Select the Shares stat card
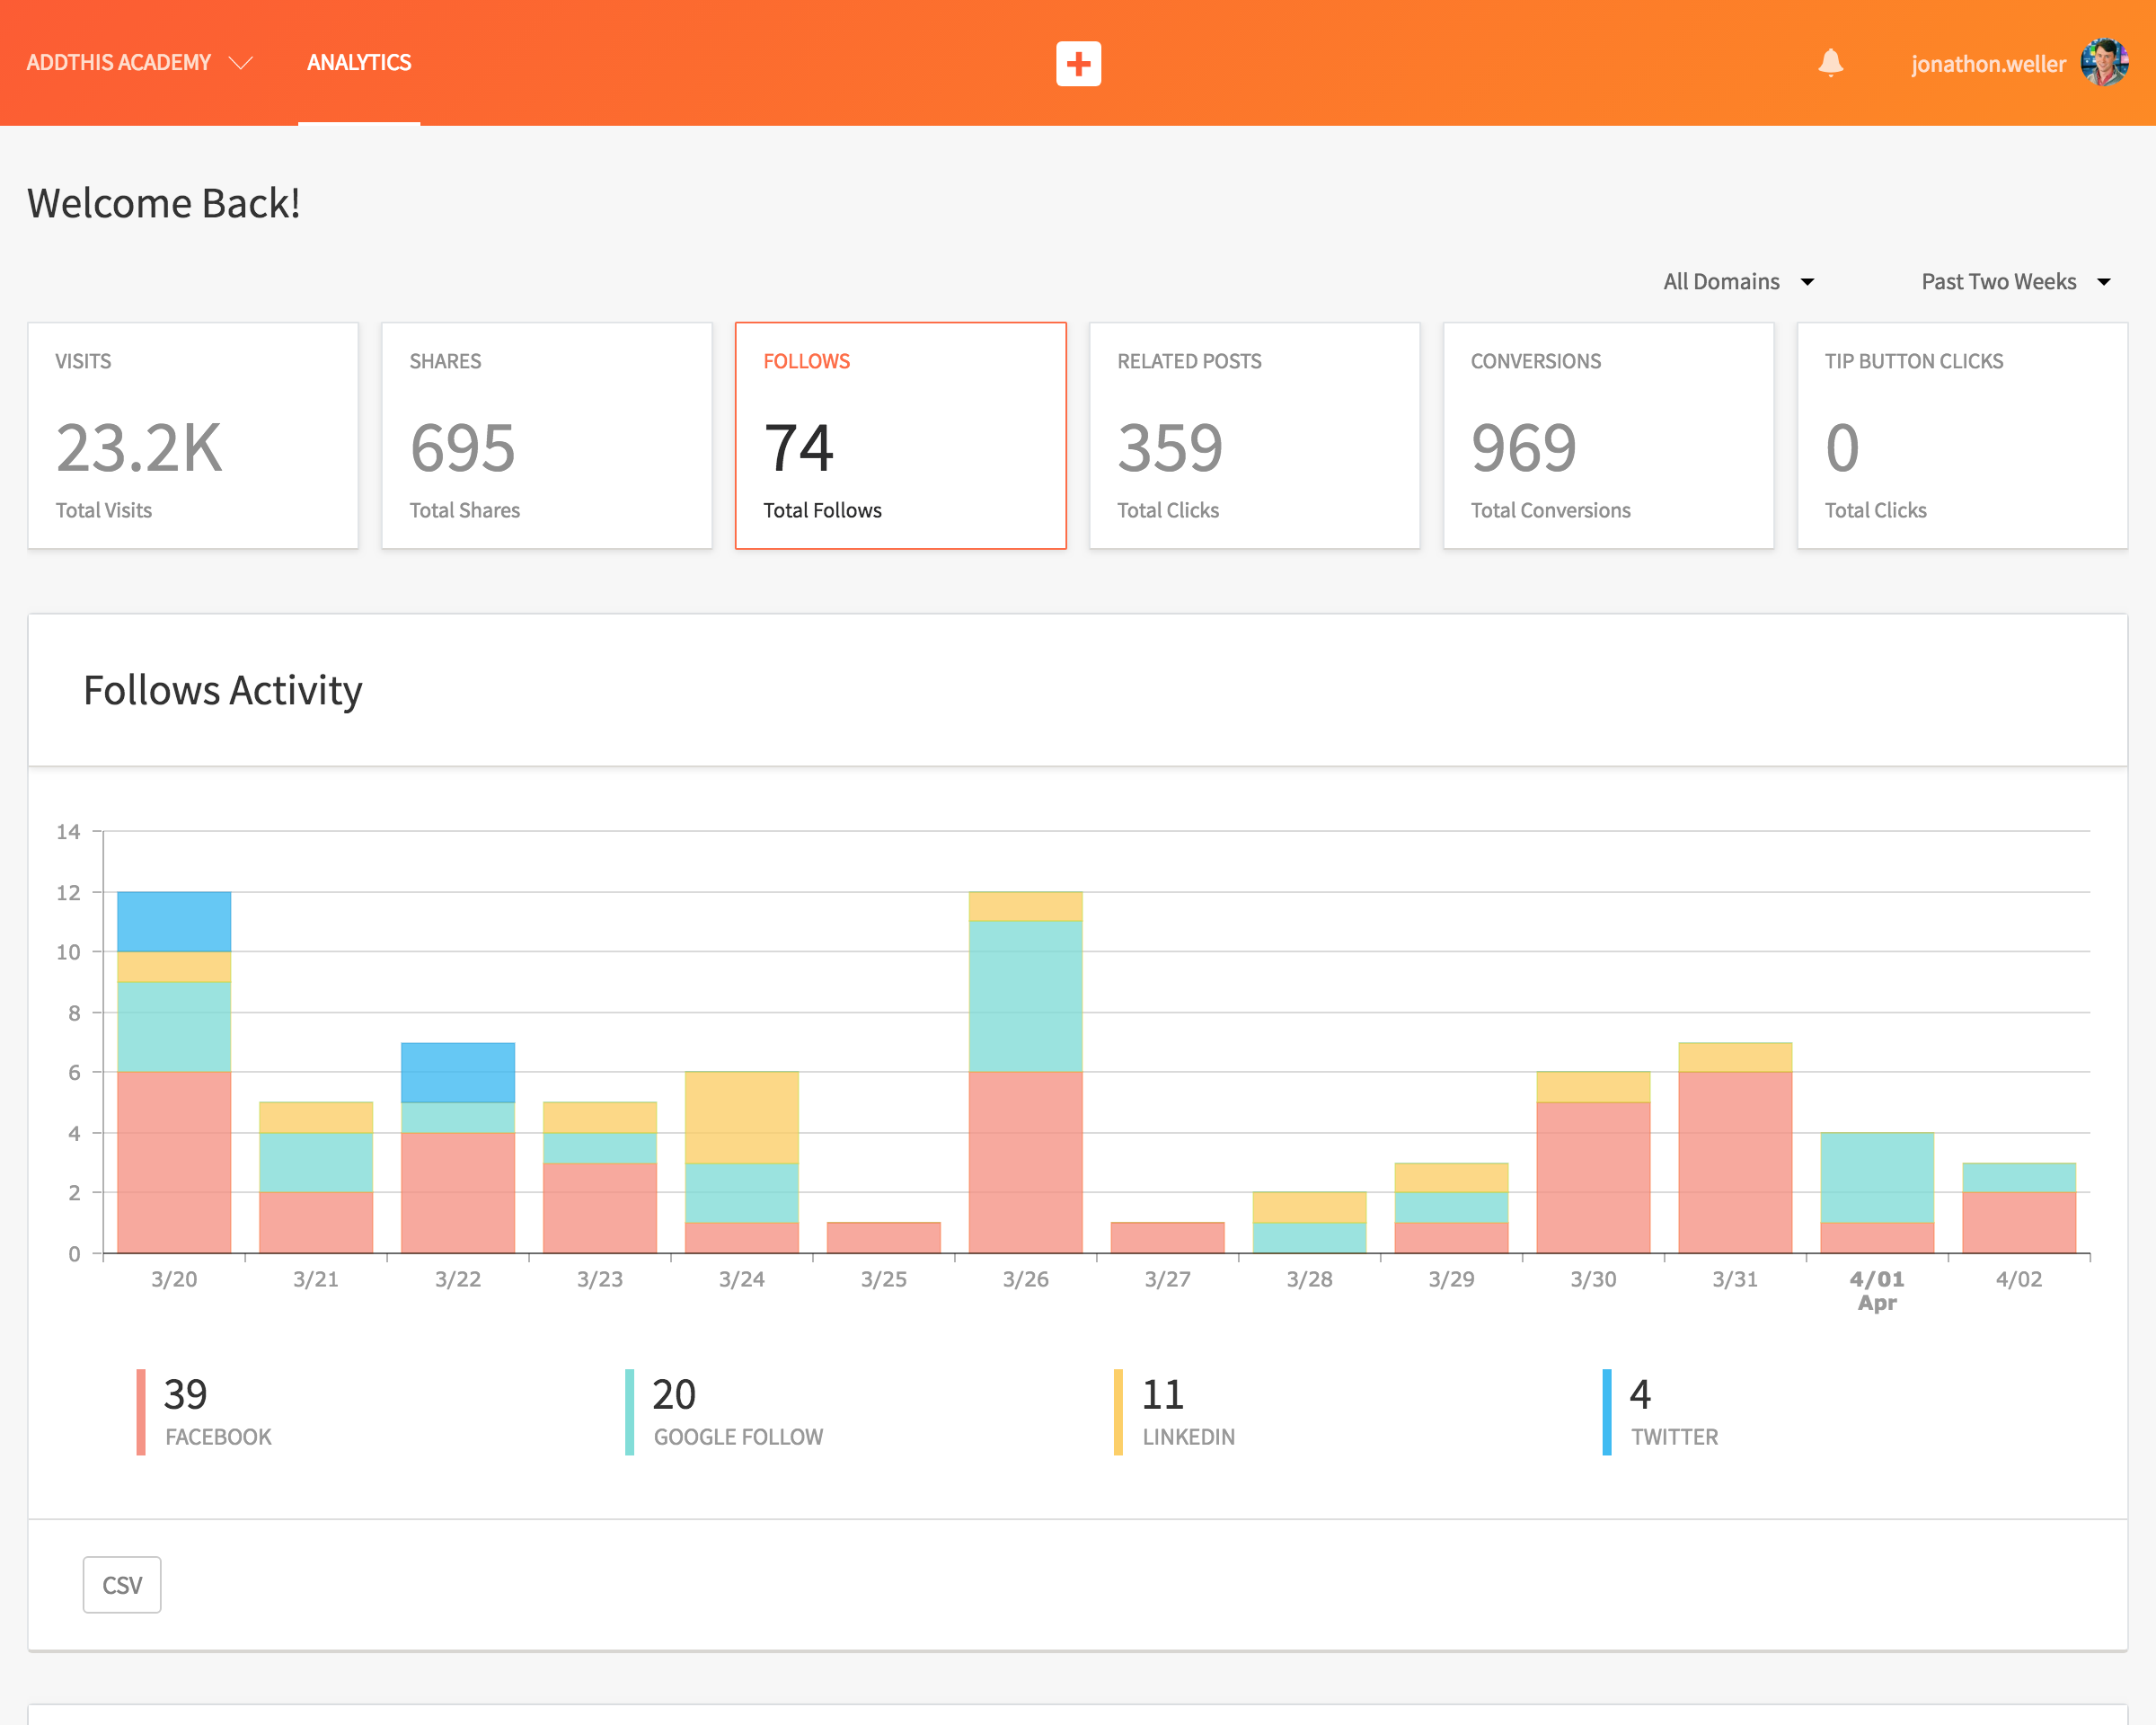This screenshot has height=1725, width=2156. [x=547, y=436]
